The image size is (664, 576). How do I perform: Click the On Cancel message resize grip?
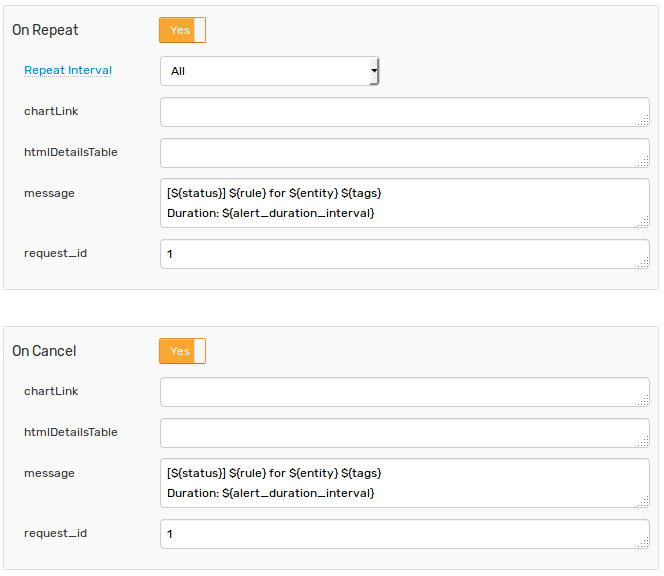pos(644,502)
